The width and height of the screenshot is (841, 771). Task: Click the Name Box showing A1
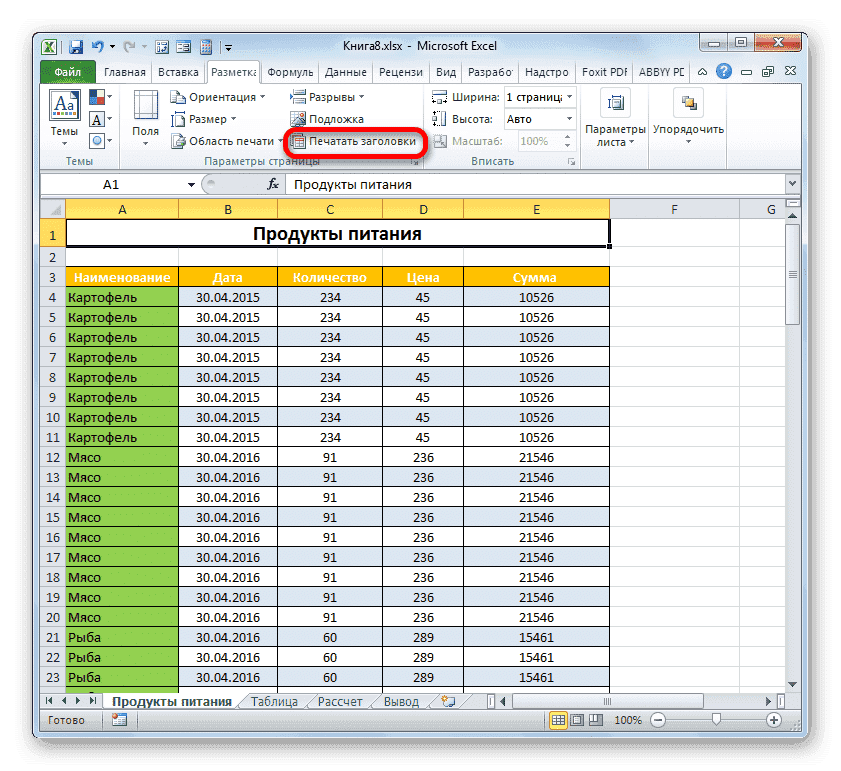point(110,183)
